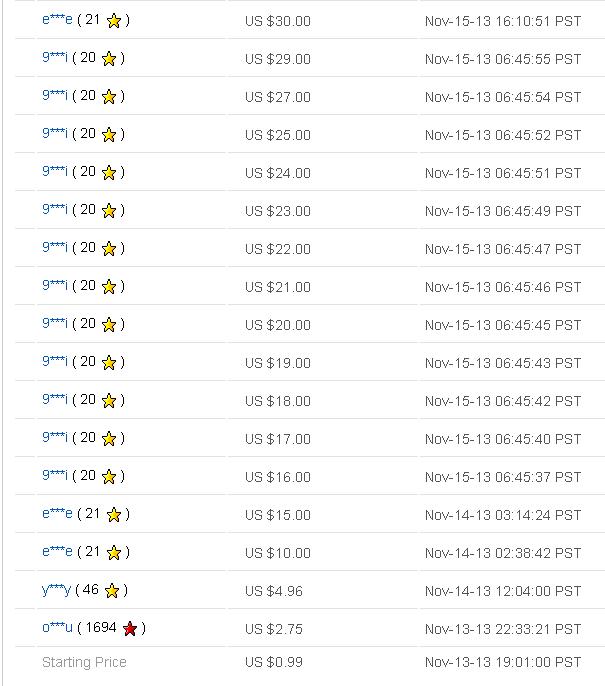Select the US $0.99 starting price amount
605x686 pixels.
(x=274, y=662)
